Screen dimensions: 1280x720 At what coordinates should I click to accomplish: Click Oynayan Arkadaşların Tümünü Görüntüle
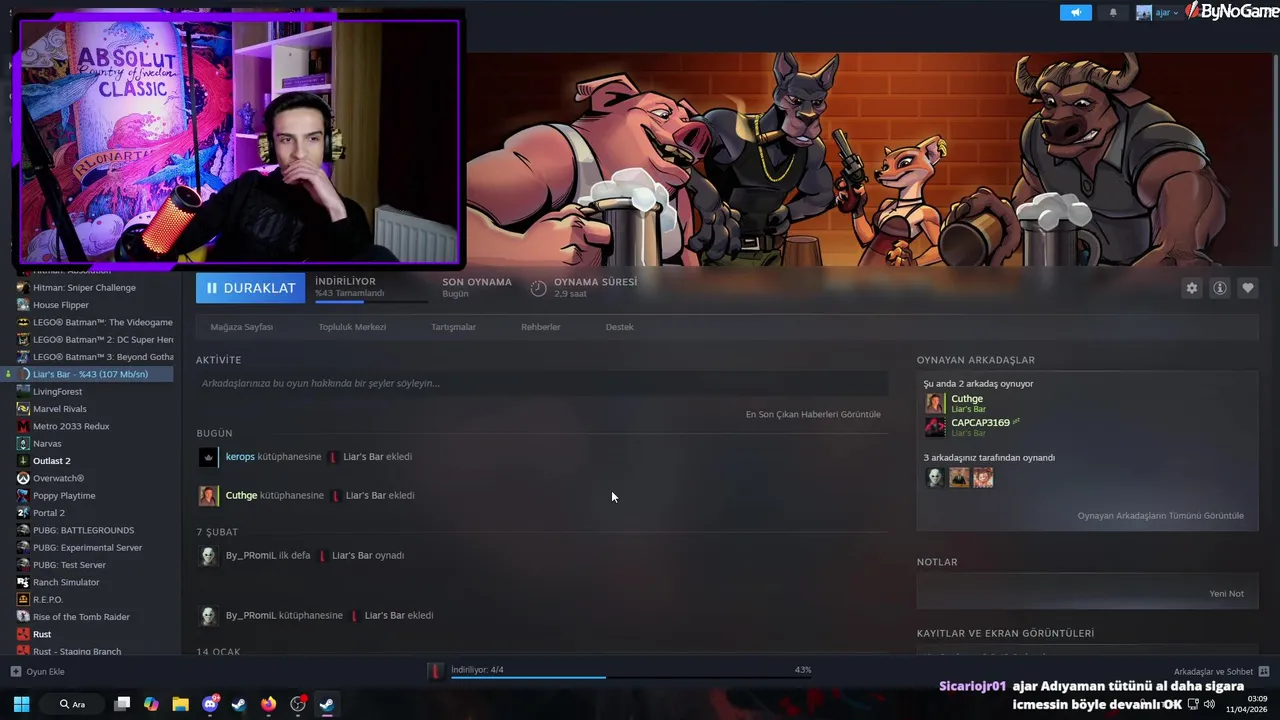(1160, 516)
